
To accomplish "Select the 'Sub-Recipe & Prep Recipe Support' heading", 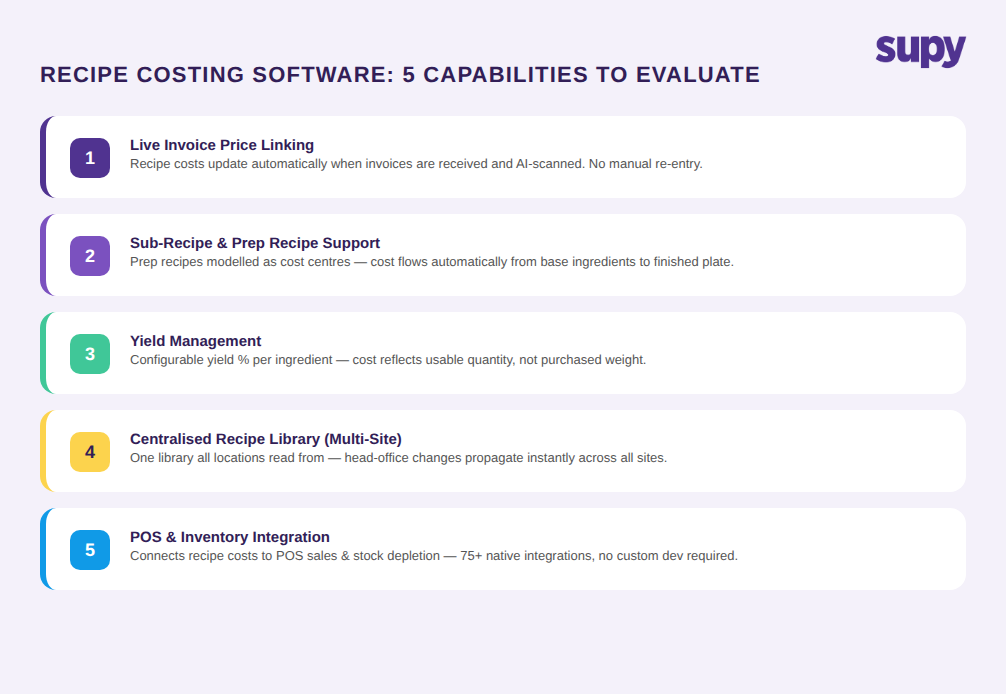I will click(x=255, y=243).
